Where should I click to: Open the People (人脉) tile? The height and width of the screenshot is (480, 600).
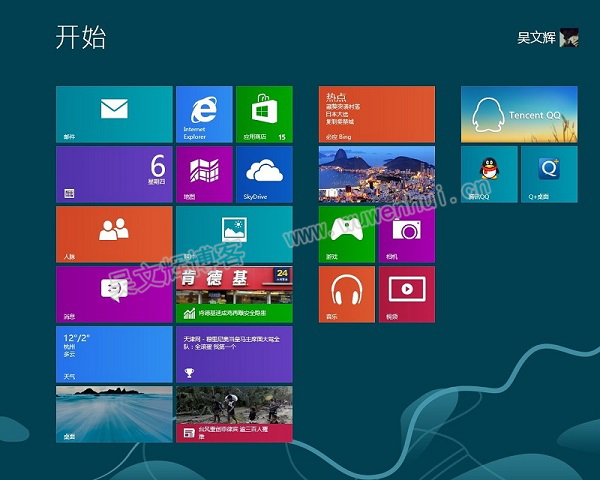coord(114,234)
